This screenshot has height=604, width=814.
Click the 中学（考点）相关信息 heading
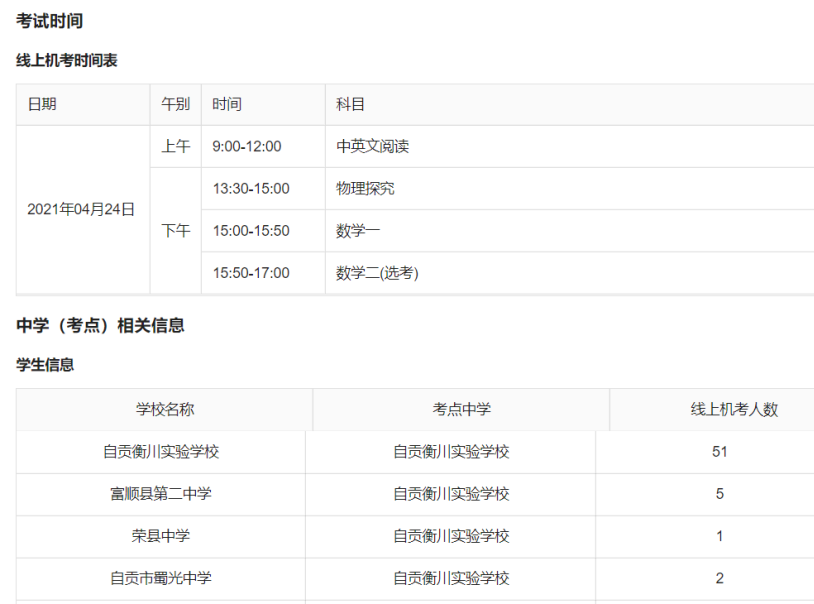click(x=100, y=325)
